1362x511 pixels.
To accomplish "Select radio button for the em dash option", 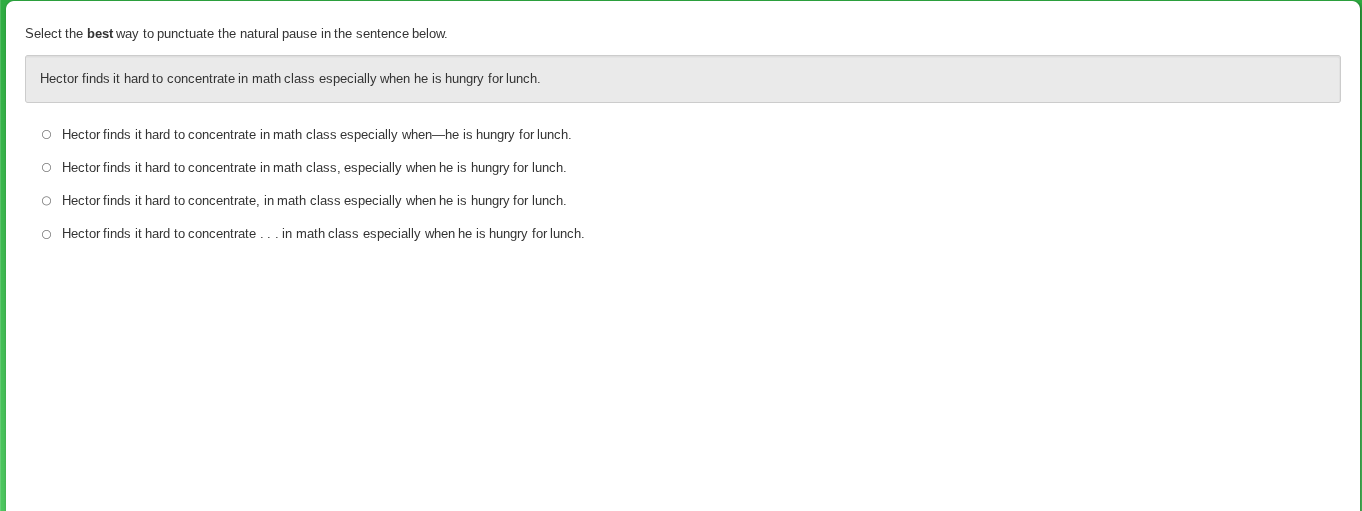I will click(x=46, y=135).
